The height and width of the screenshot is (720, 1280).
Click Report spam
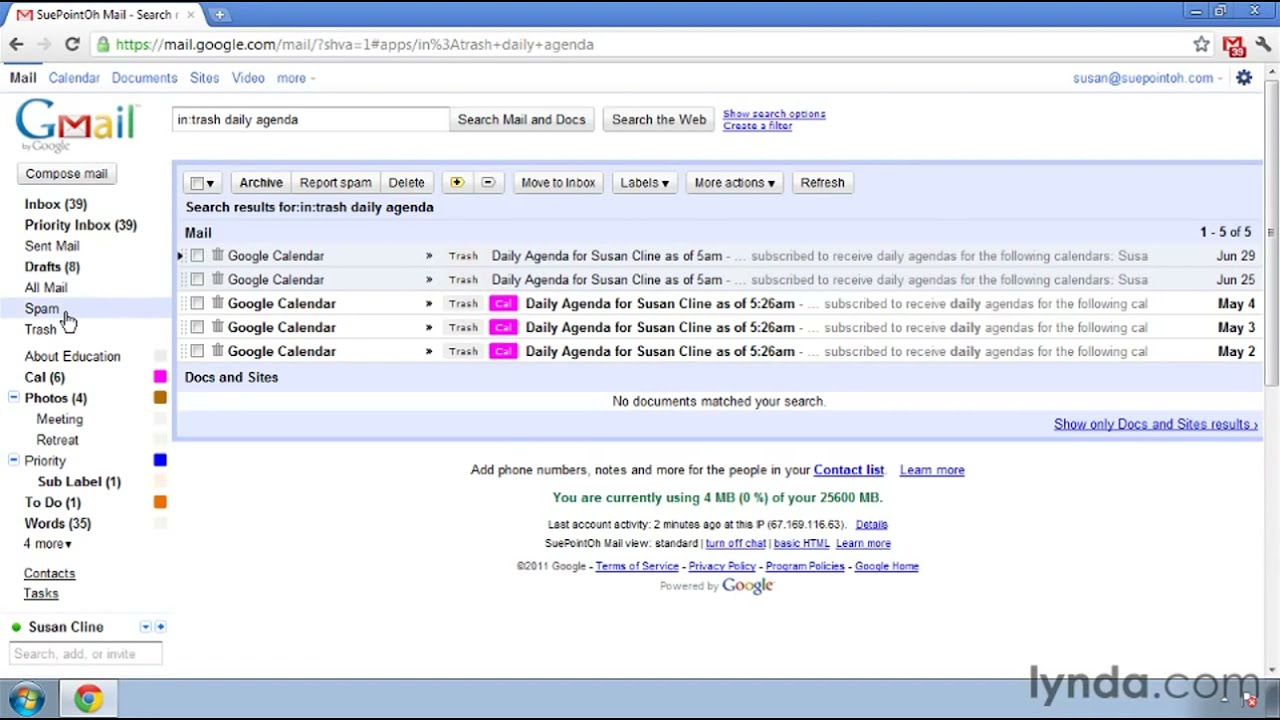pyautogui.click(x=335, y=182)
